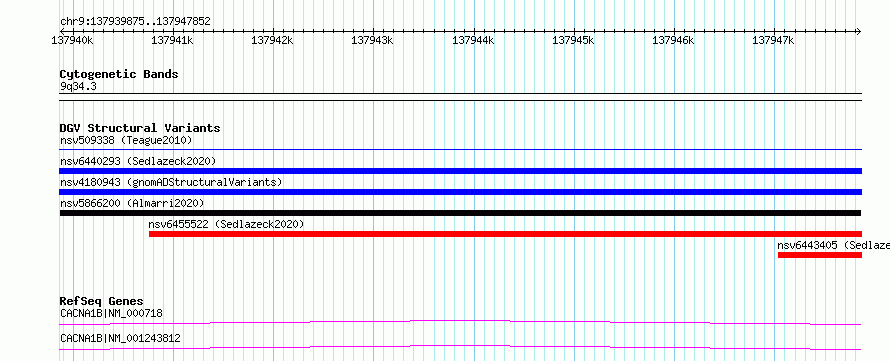Click the nsv6443405 variant label
Image resolution: width=890 pixels, height=361 pixels.
833,245
